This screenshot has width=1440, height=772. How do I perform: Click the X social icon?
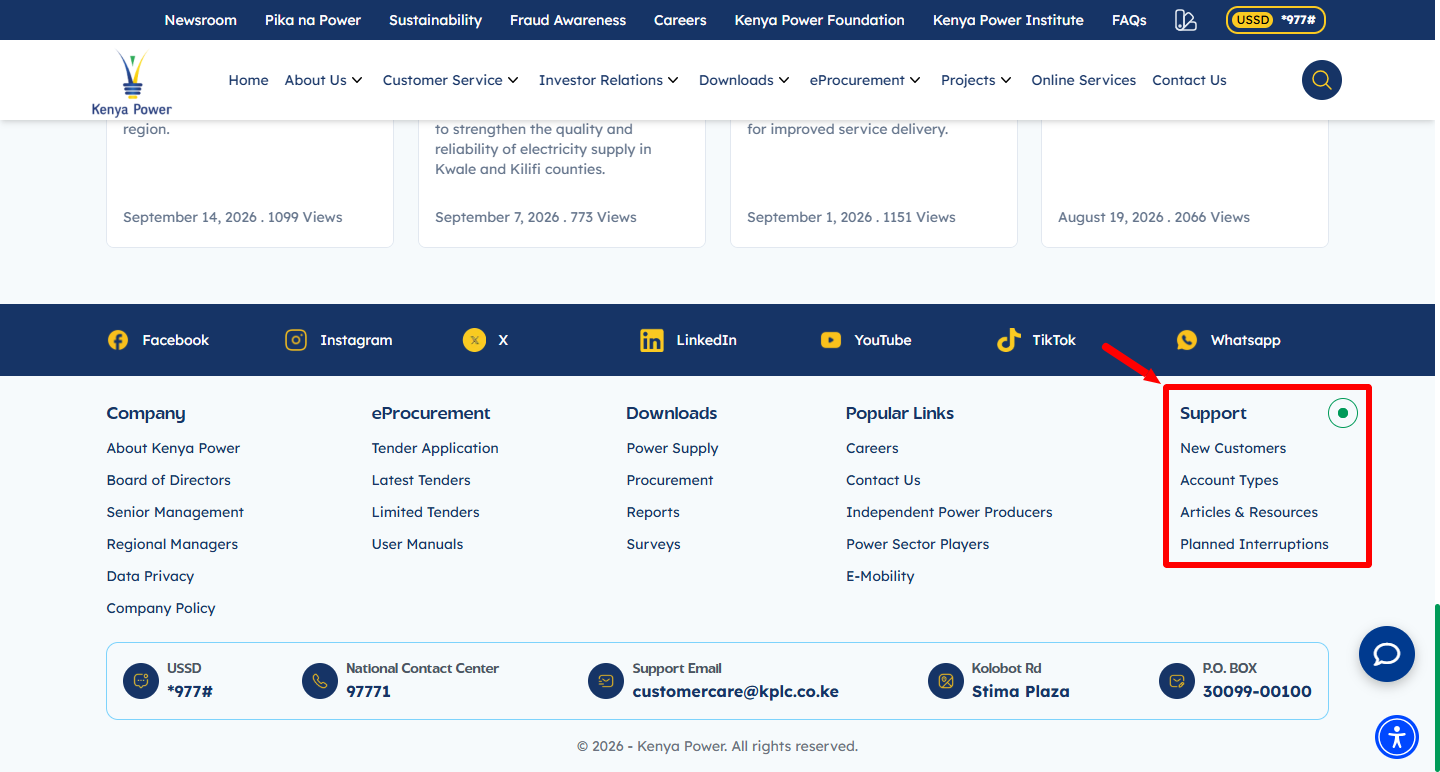(474, 340)
